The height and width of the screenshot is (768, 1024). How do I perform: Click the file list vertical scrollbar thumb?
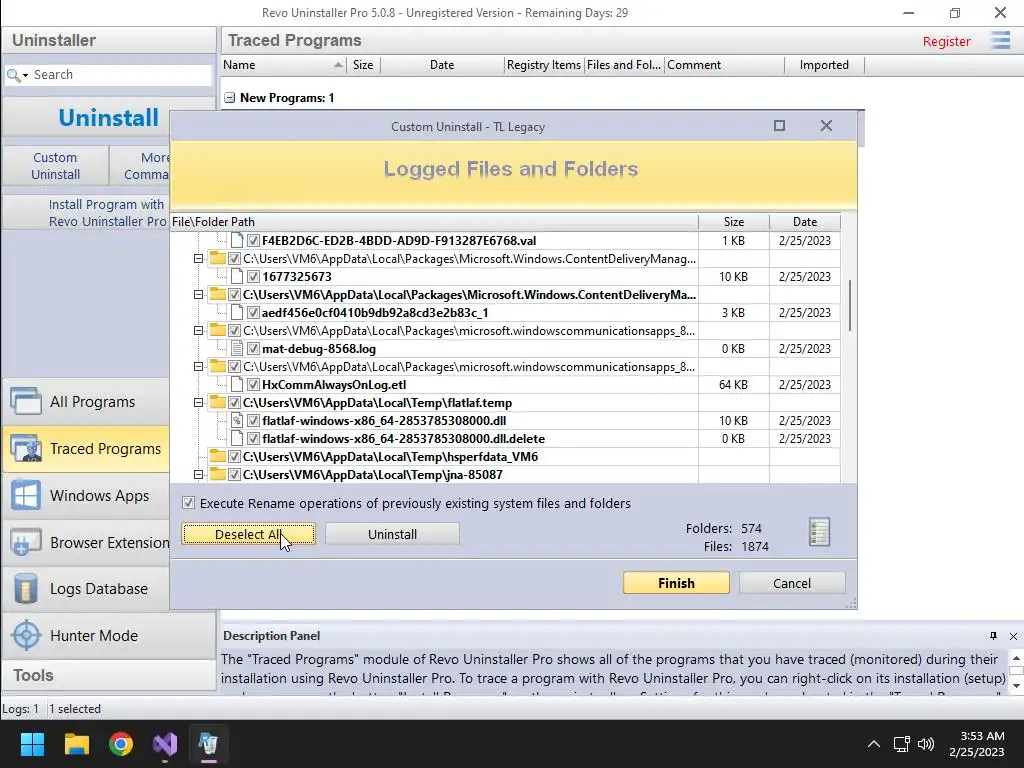pyautogui.click(x=849, y=305)
